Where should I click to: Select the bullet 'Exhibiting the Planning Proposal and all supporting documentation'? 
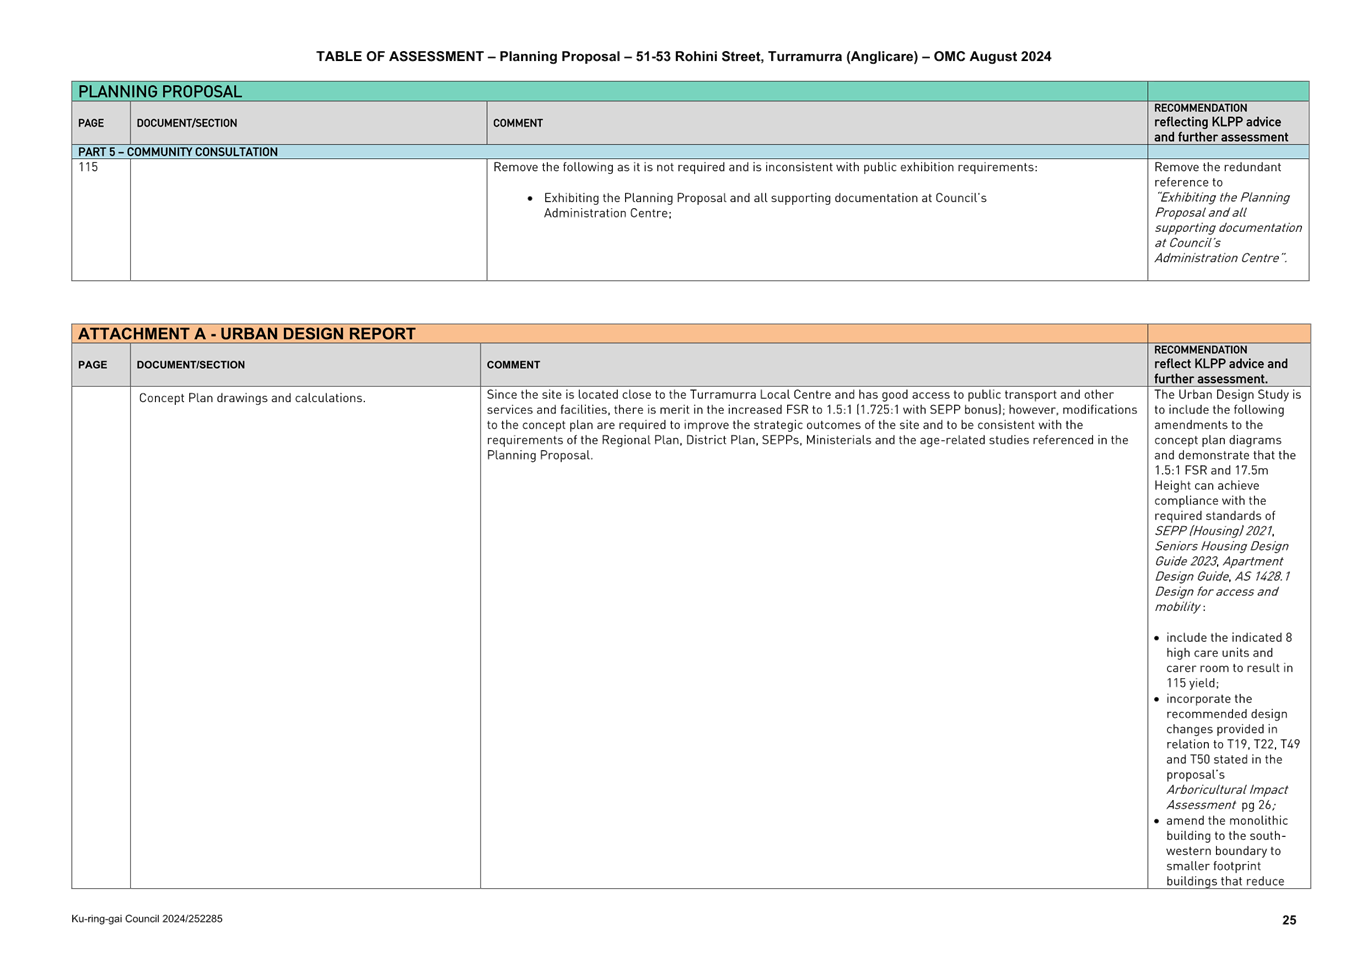click(x=765, y=205)
